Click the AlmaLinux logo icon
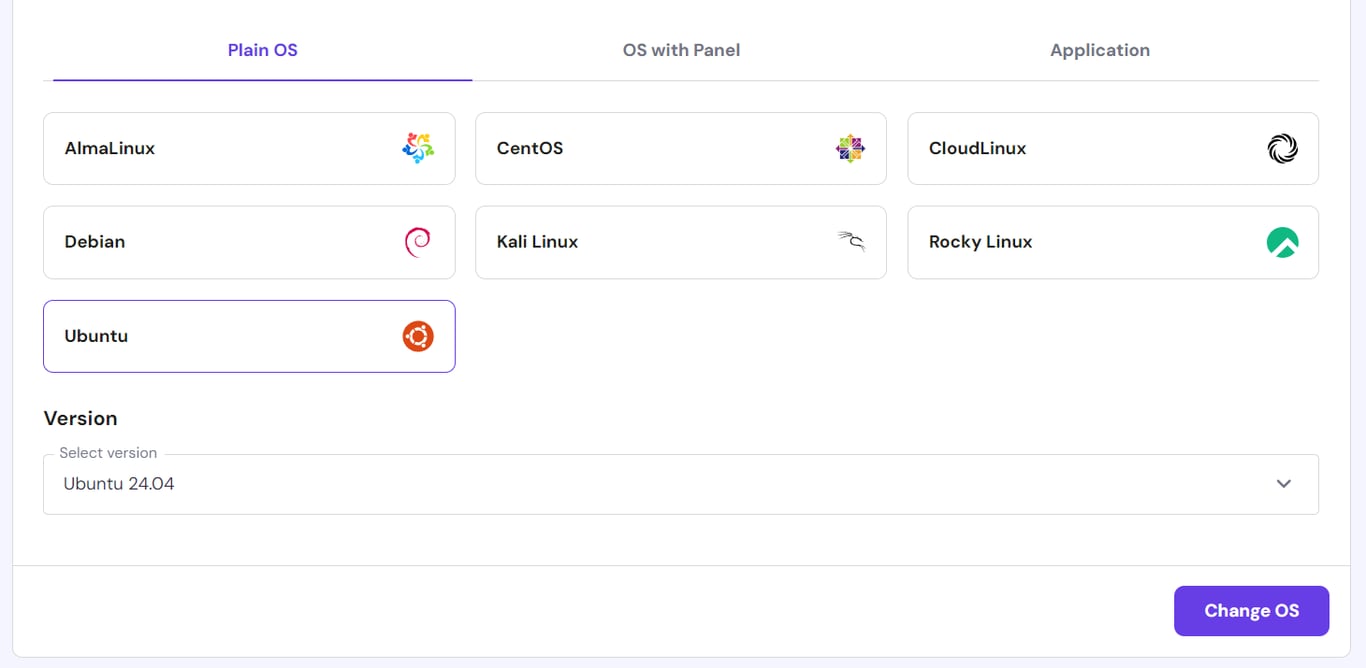The height and width of the screenshot is (668, 1366). pos(419,148)
